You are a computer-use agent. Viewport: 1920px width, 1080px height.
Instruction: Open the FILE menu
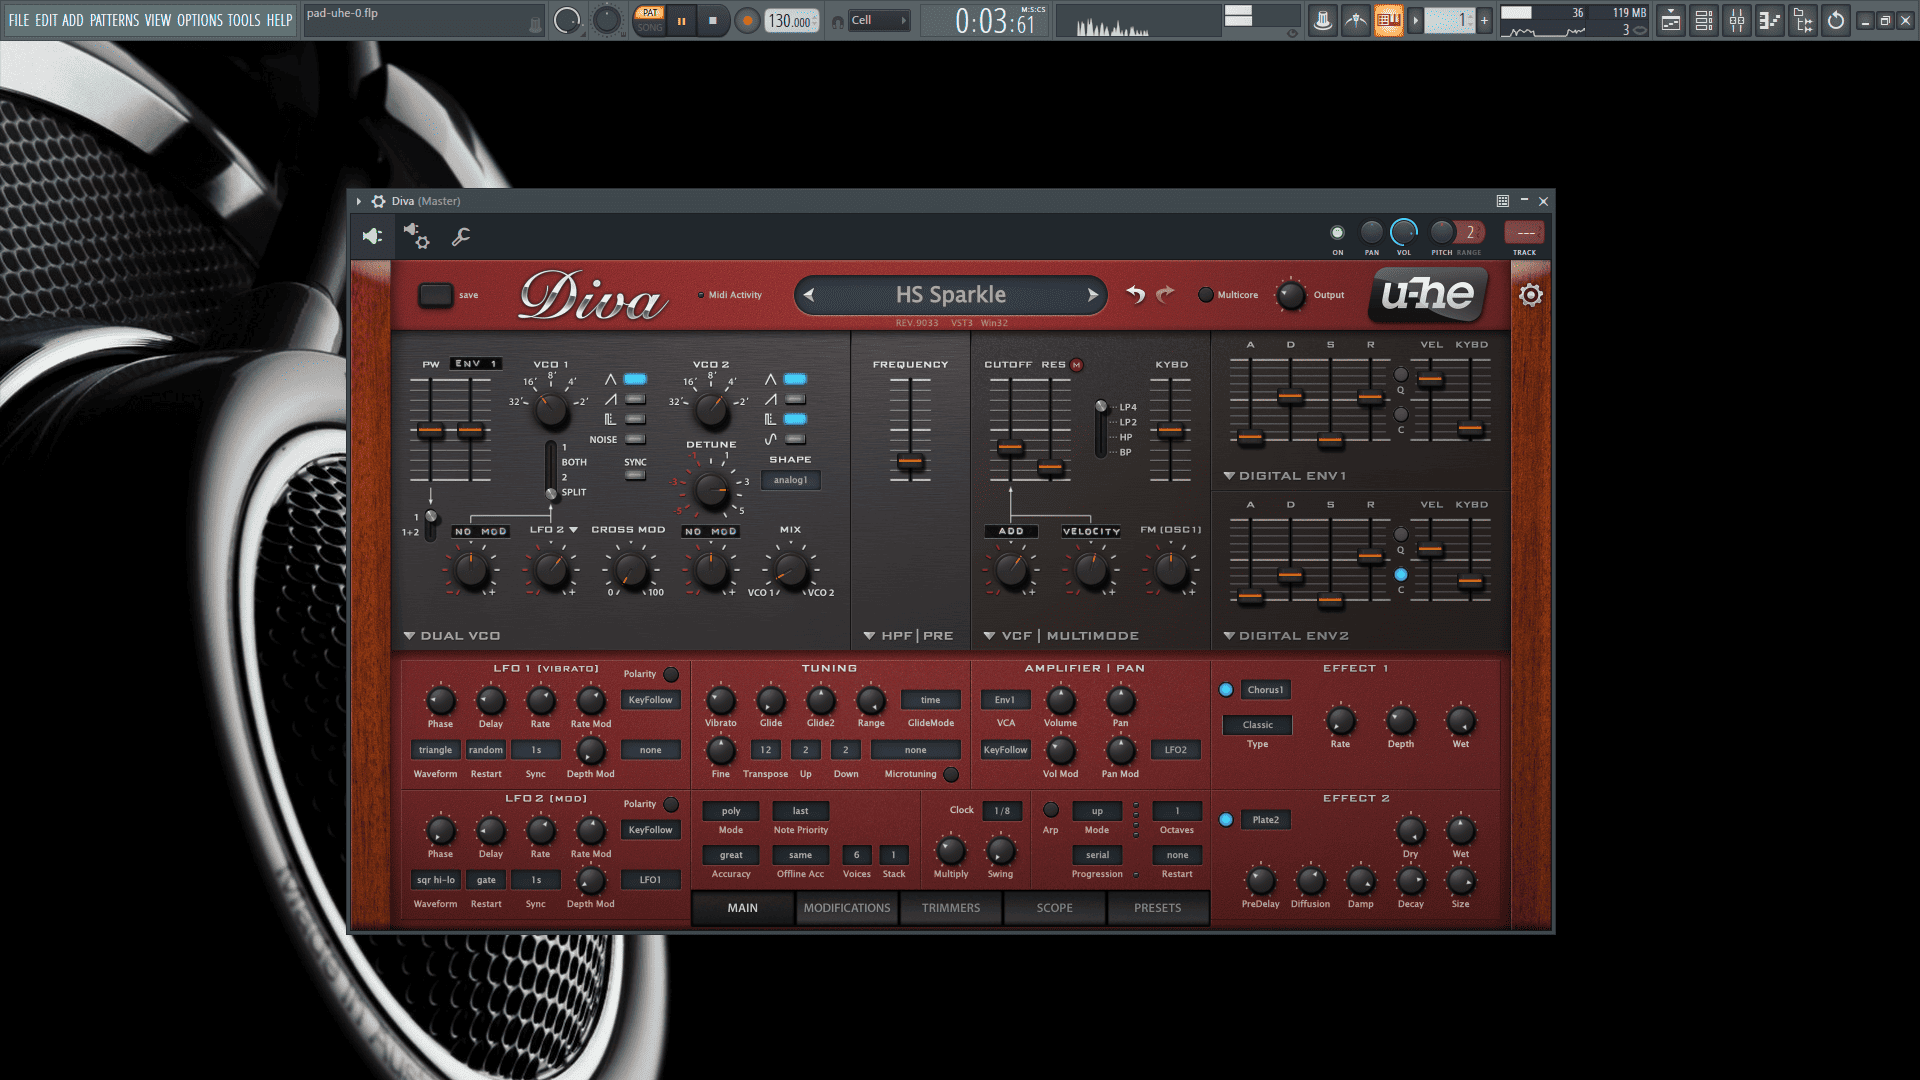19,20
